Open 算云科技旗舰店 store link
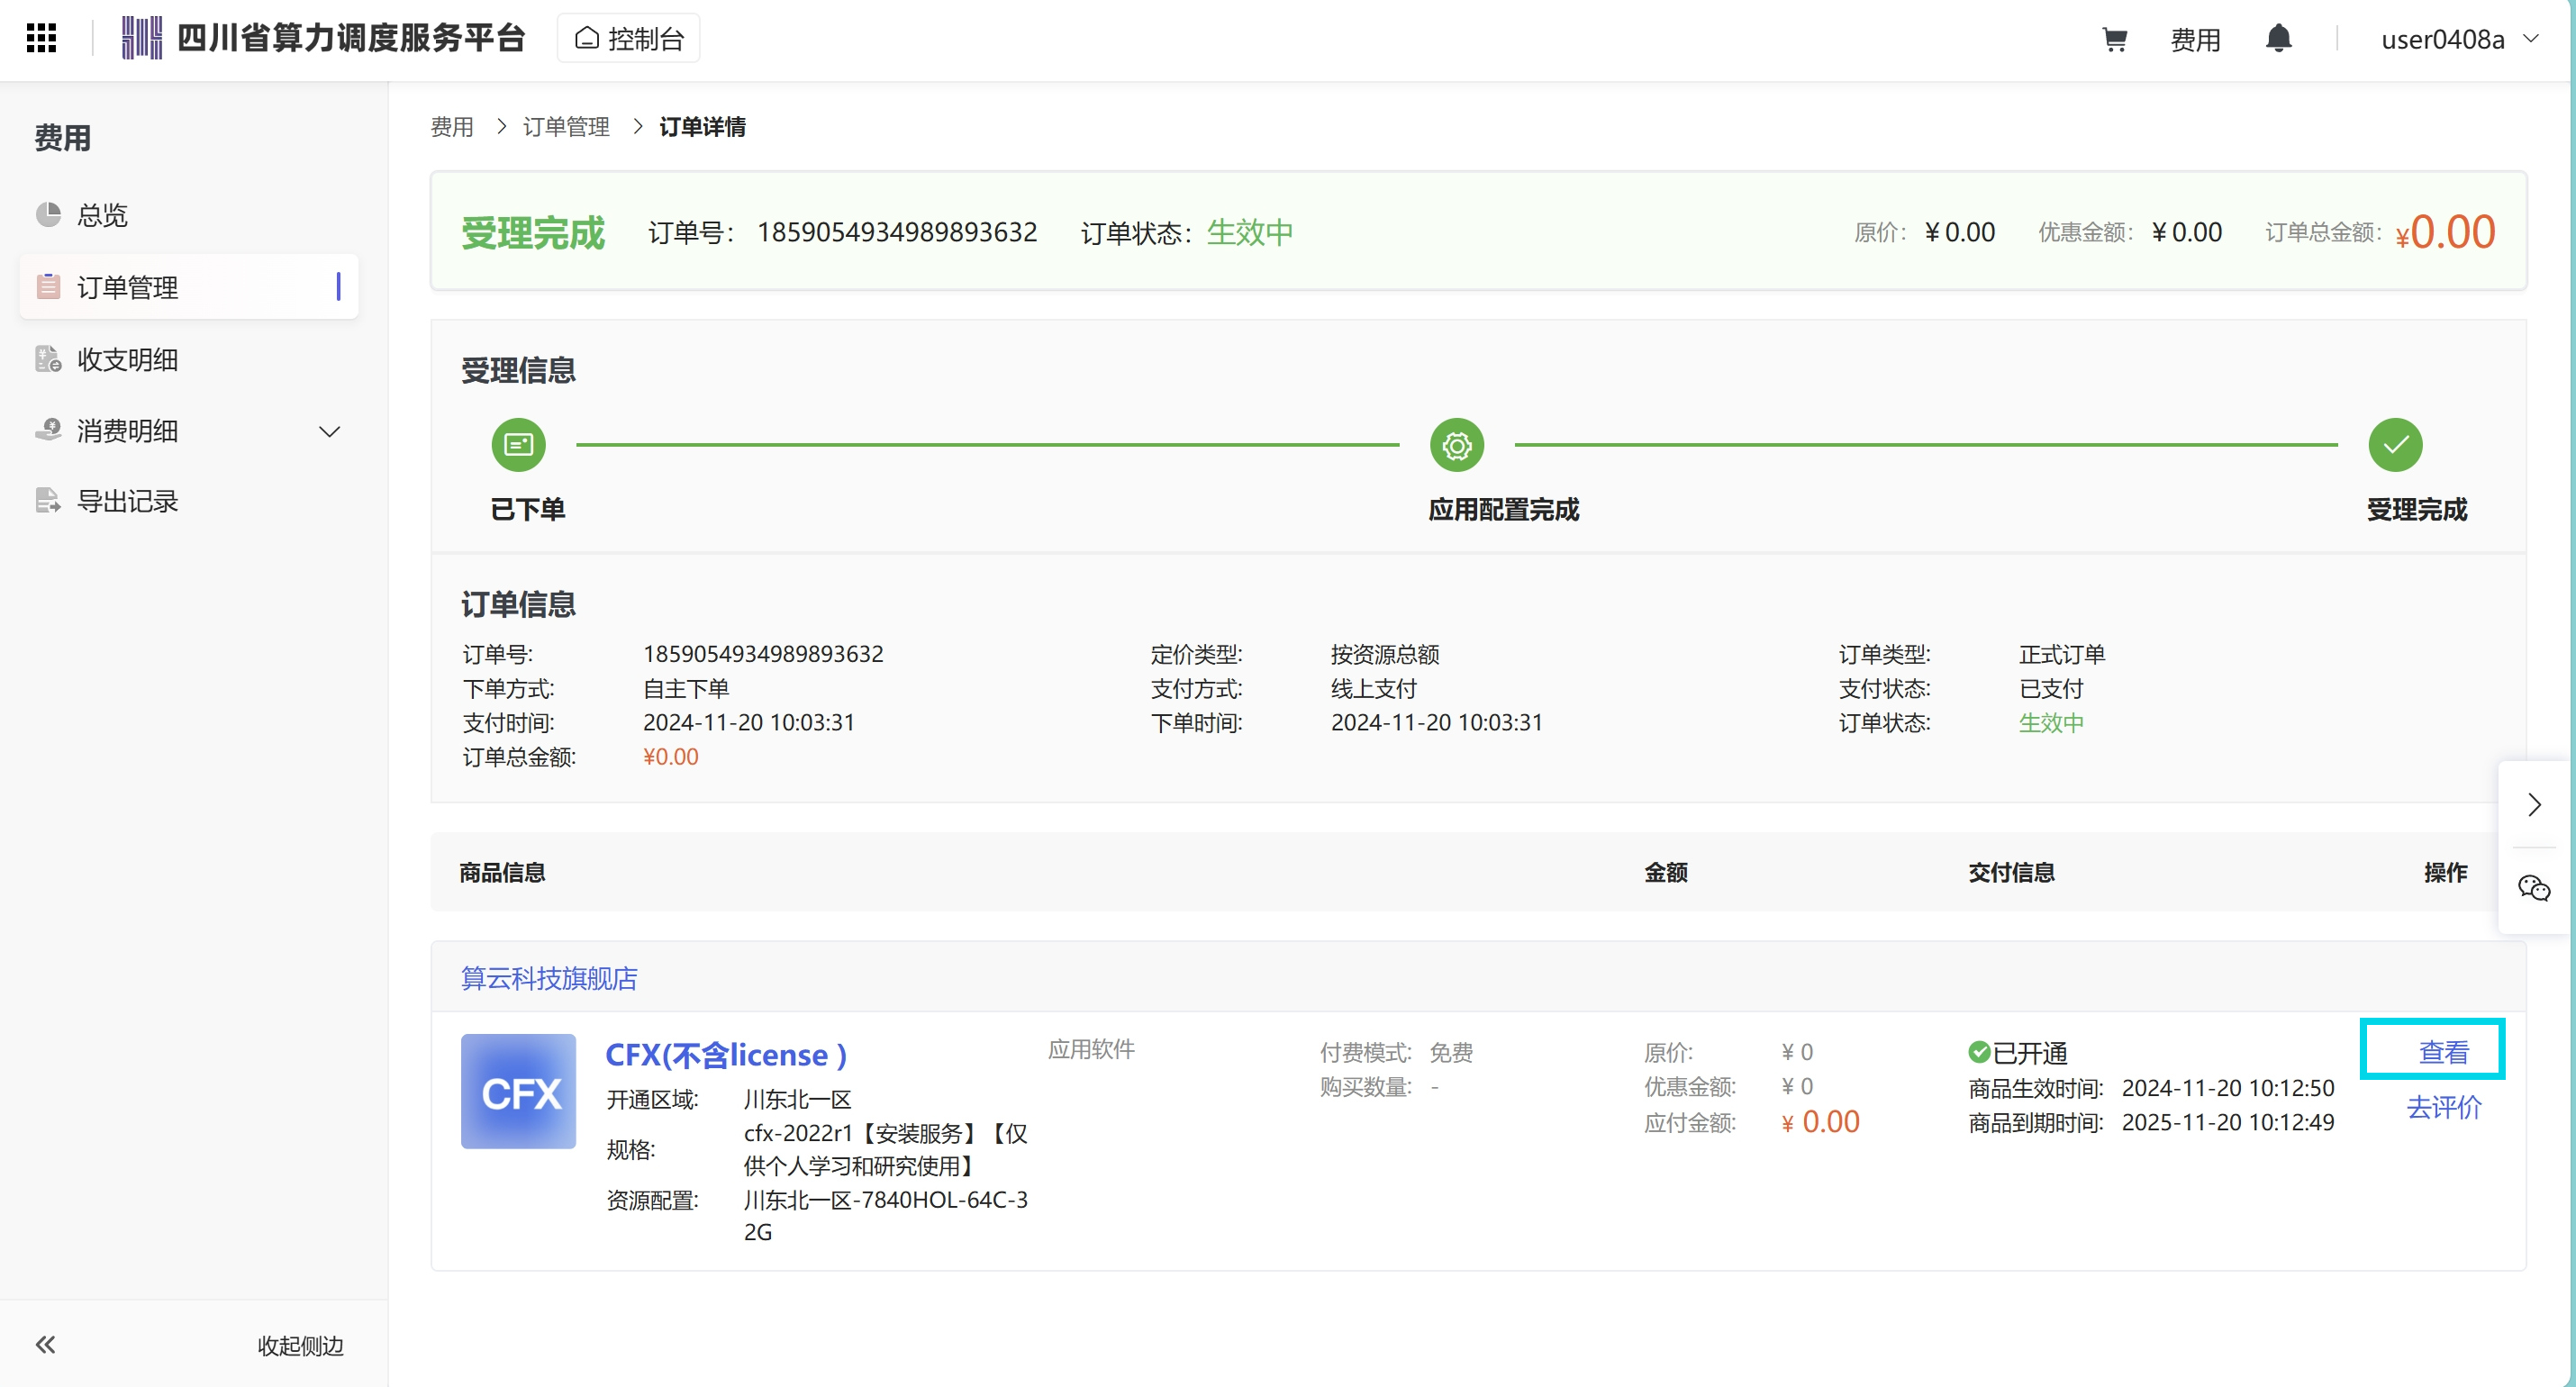The width and height of the screenshot is (2576, 1387). coord(548,978)
